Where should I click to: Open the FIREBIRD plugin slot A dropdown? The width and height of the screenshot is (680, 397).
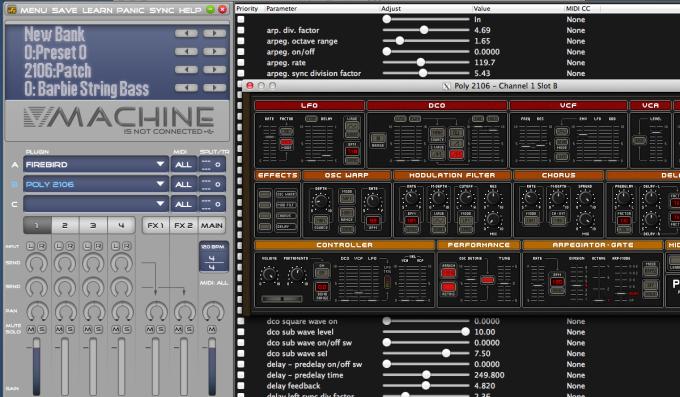click(96, 164)
